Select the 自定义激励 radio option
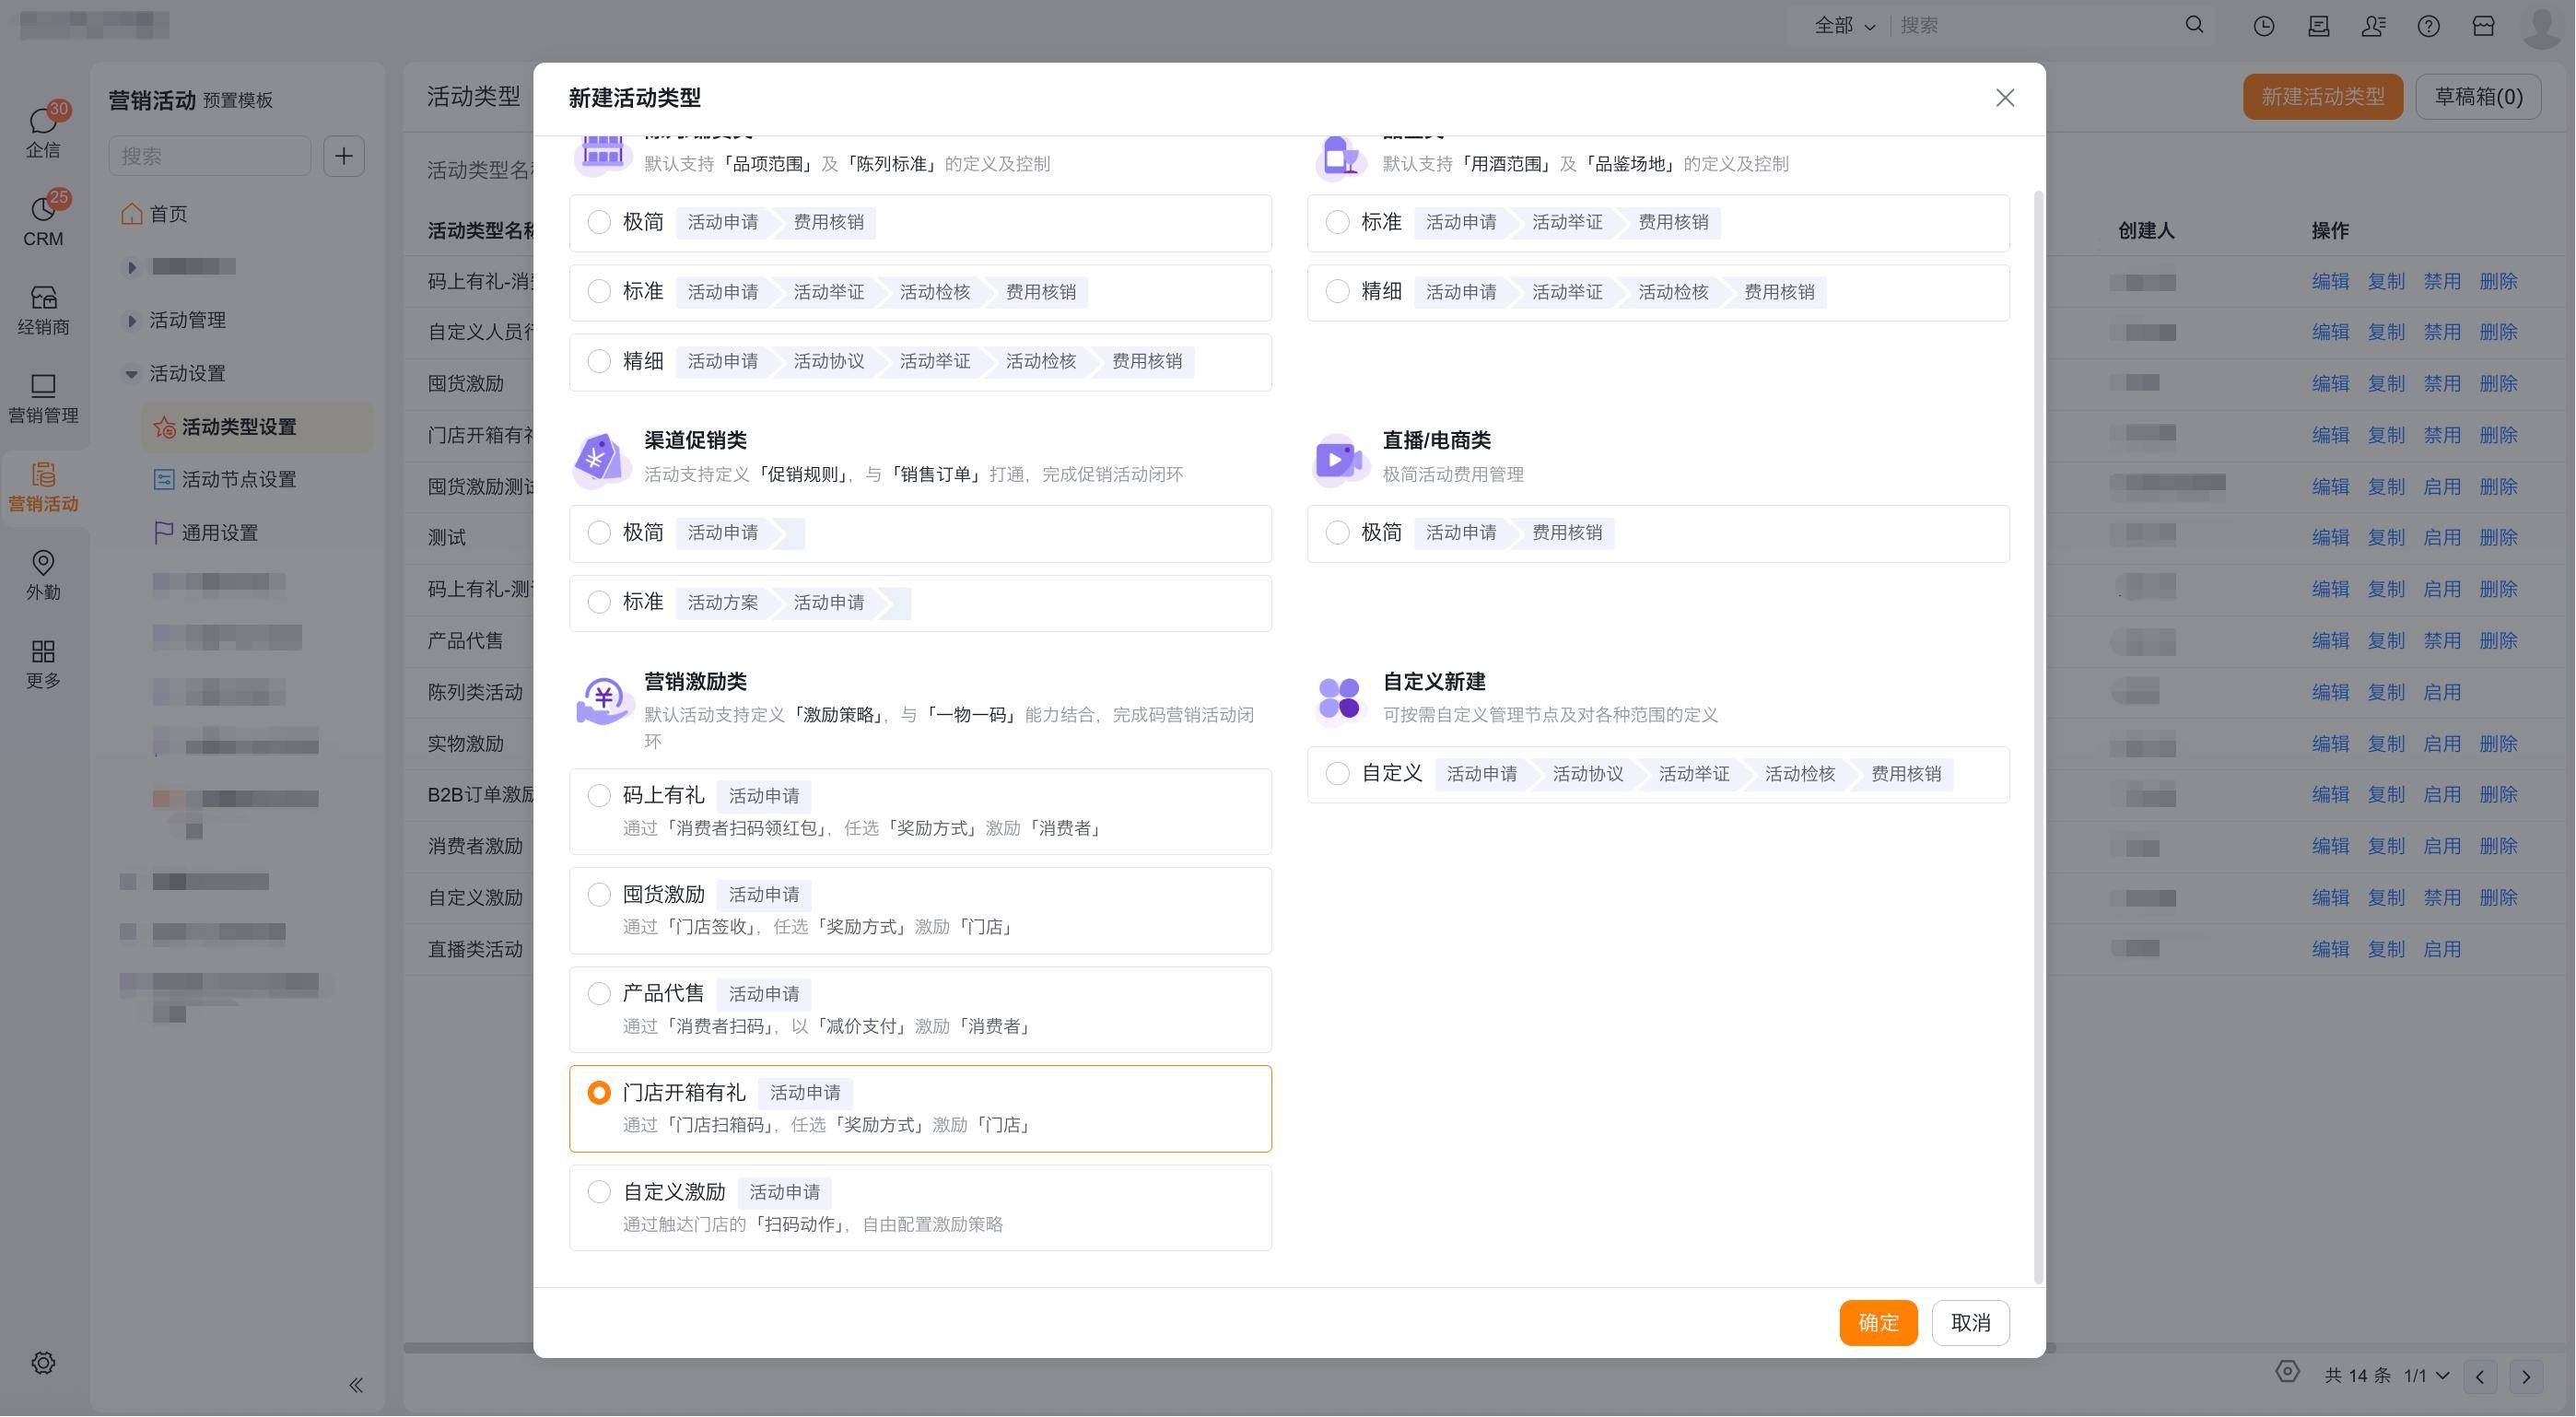 pyautogui.click(x=599, y=1192)
